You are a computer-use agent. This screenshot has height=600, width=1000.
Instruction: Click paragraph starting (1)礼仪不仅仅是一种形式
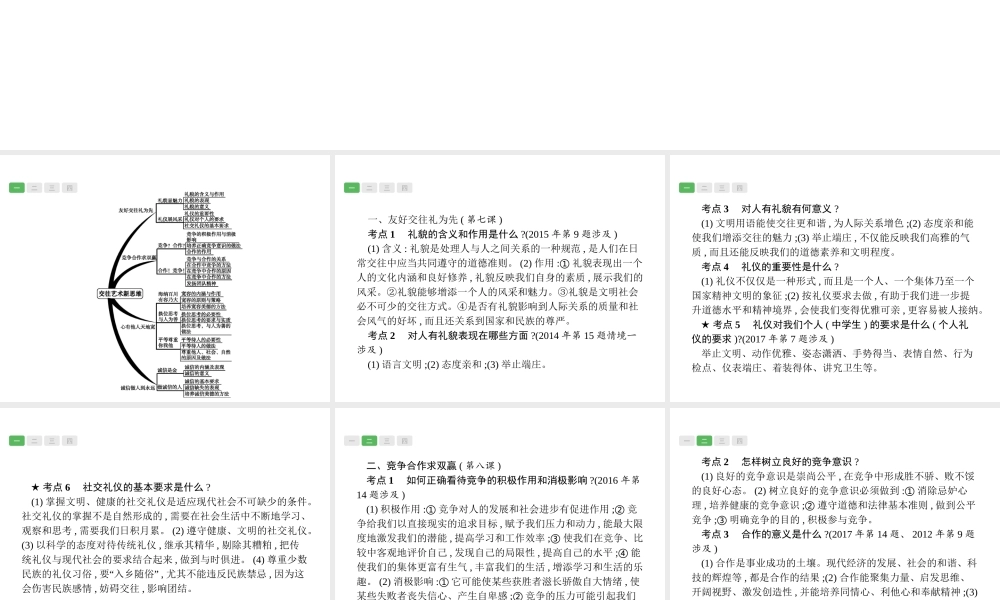pos(837,295)
